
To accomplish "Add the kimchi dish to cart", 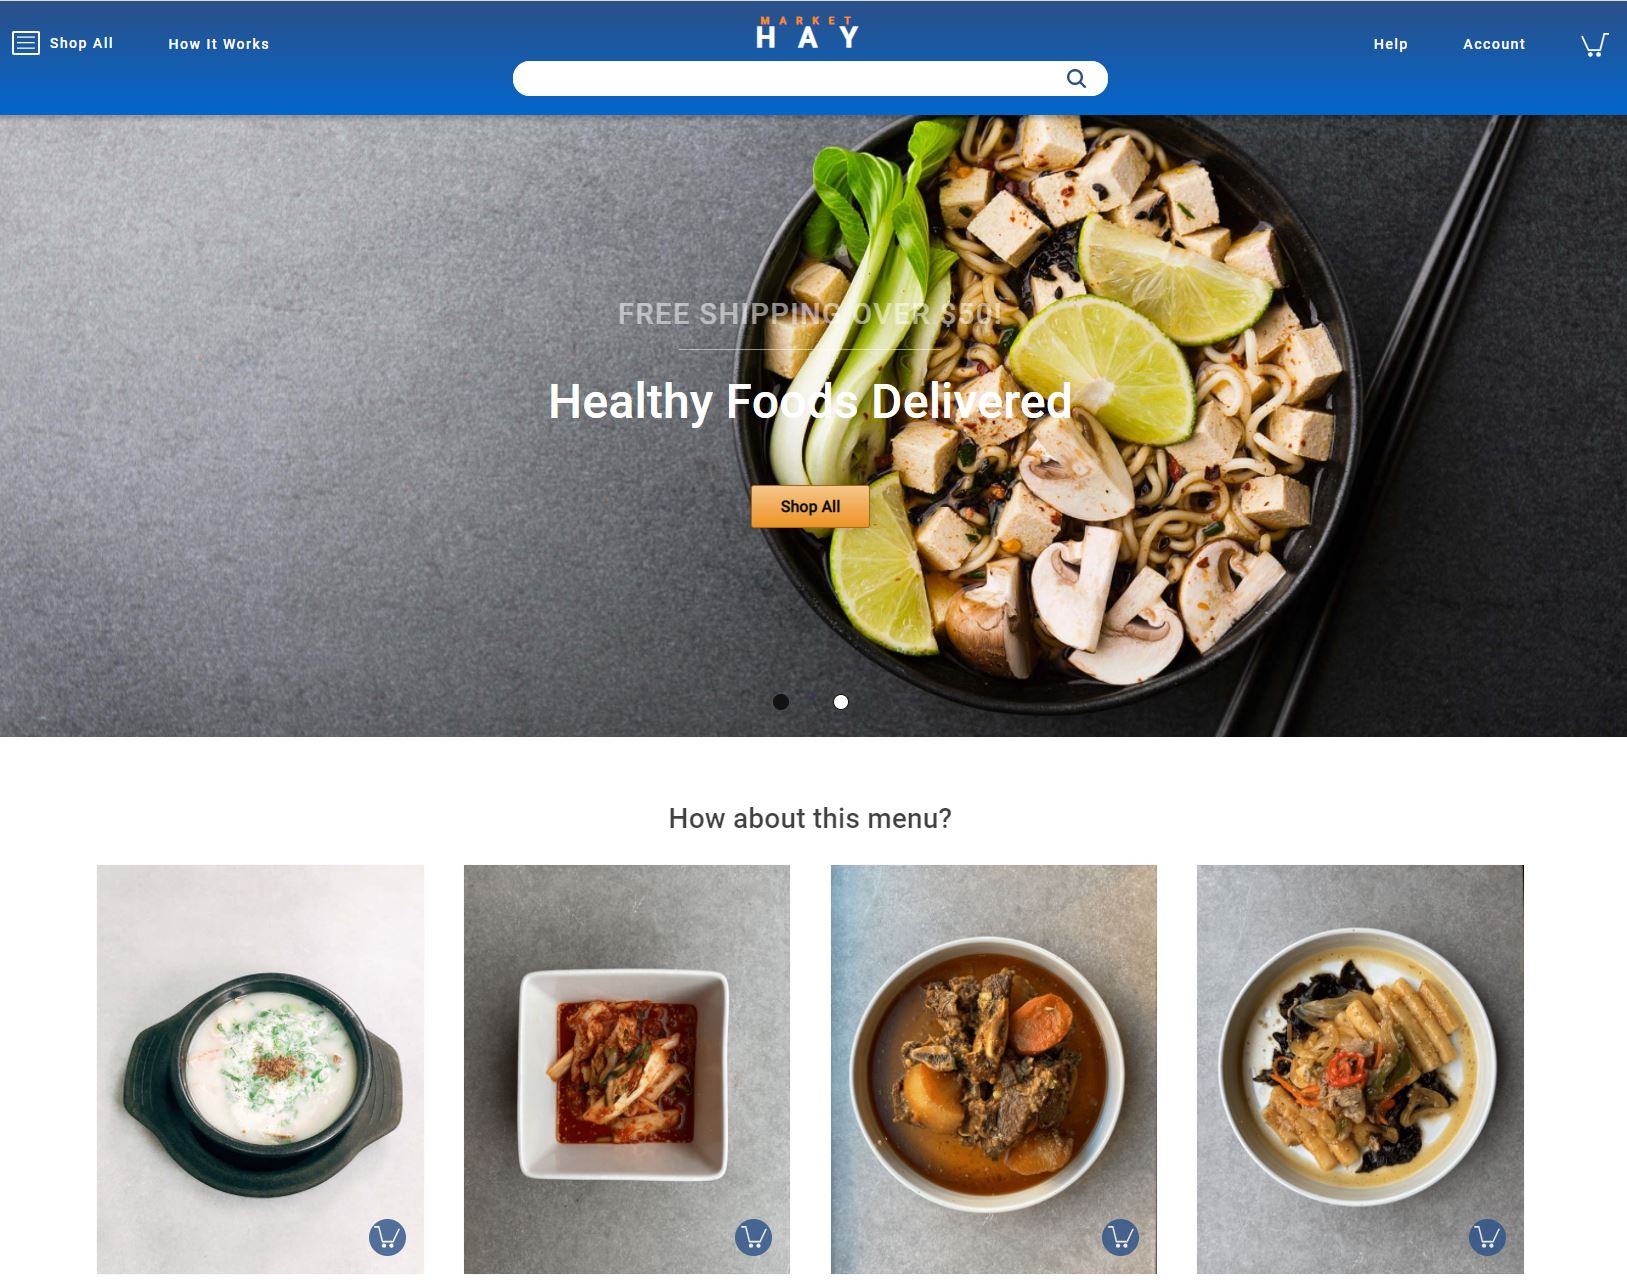I will pyautogui.click(x=753, y=1237).
